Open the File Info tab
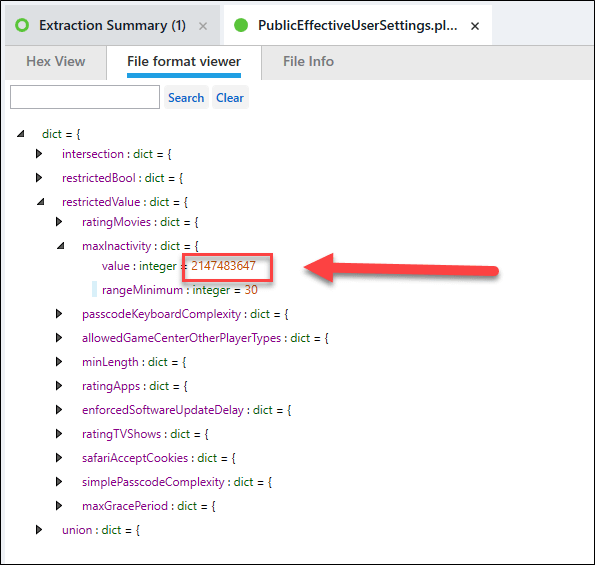 click(x=308, y=61)
